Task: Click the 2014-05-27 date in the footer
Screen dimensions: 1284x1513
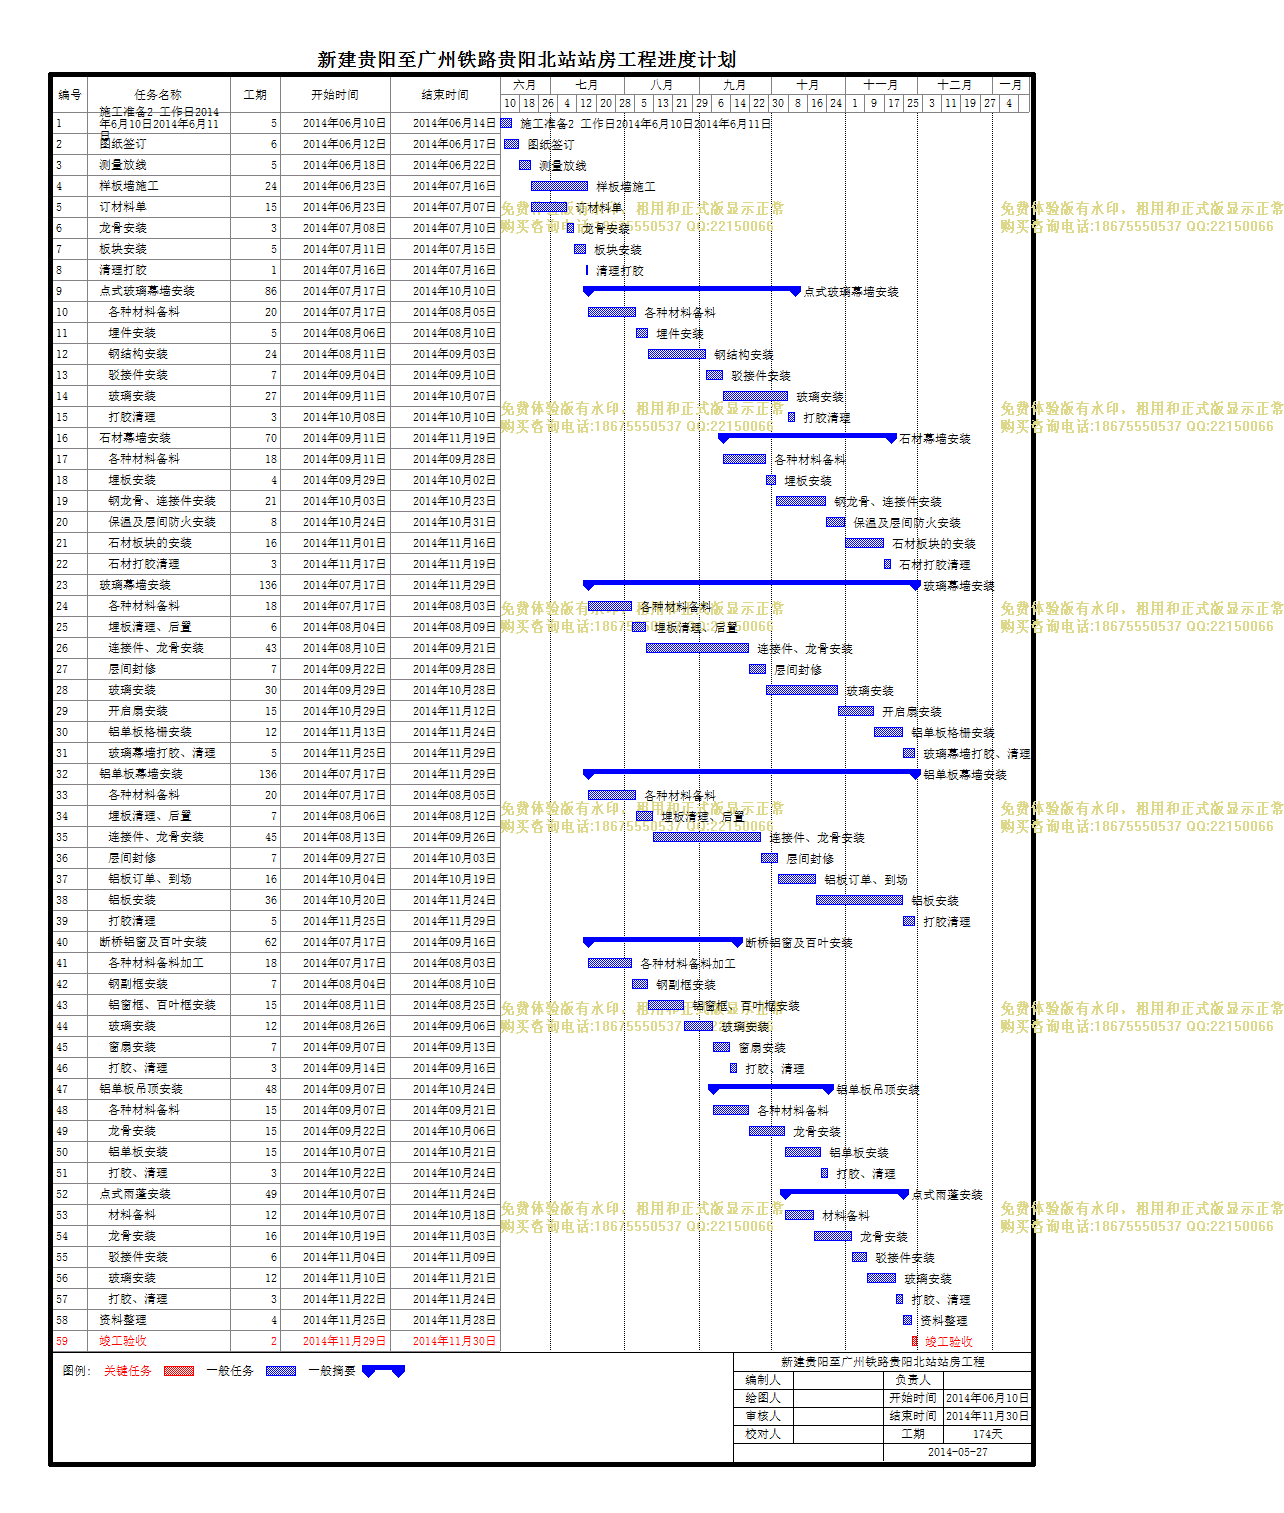Action: pos(957,1452)
